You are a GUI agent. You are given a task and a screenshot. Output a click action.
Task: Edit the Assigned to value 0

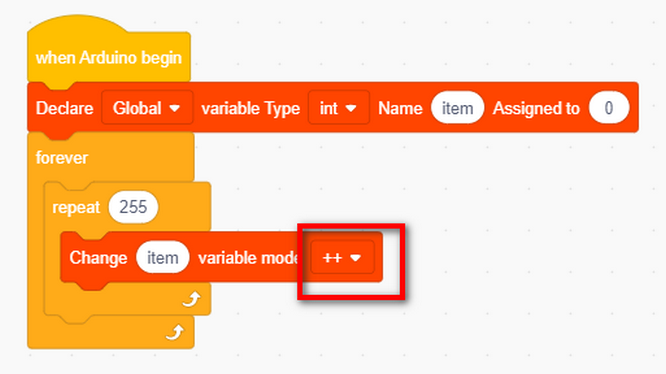click(609, 108)
